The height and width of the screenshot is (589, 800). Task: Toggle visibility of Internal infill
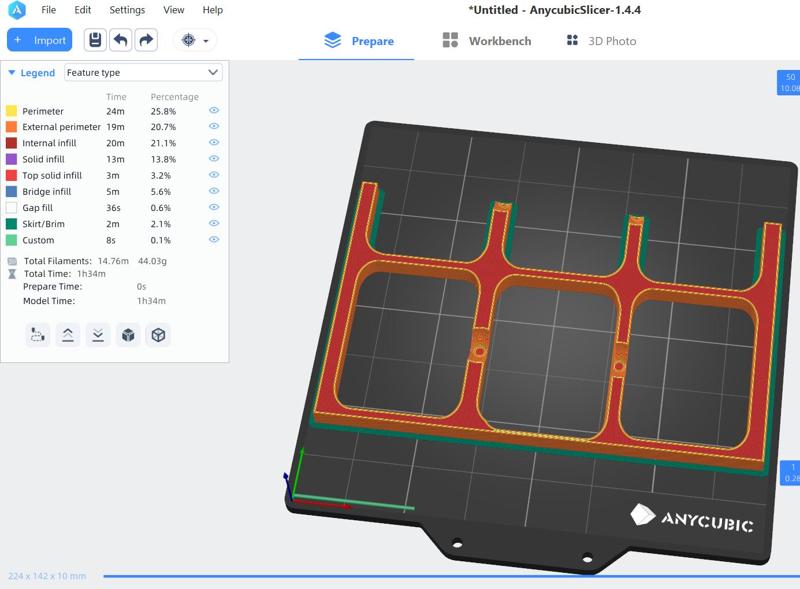point(214,142)
